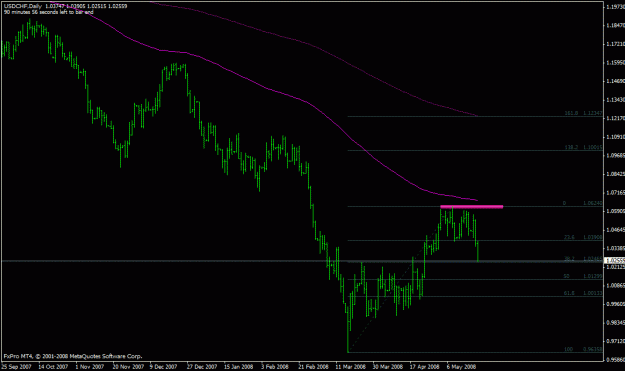Click the '90 minutes 56 seconds left' text
Viewport: 625px width, 371px height.
pyautogui.click(x=48, y=12)
